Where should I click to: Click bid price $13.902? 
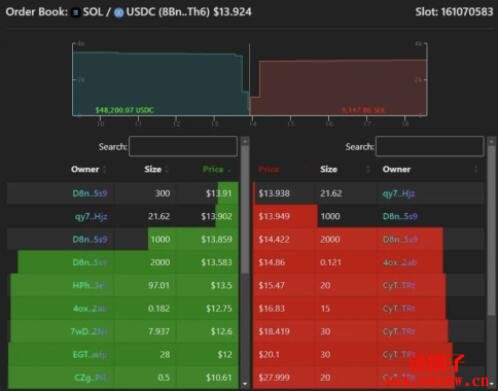coord(217,217)
